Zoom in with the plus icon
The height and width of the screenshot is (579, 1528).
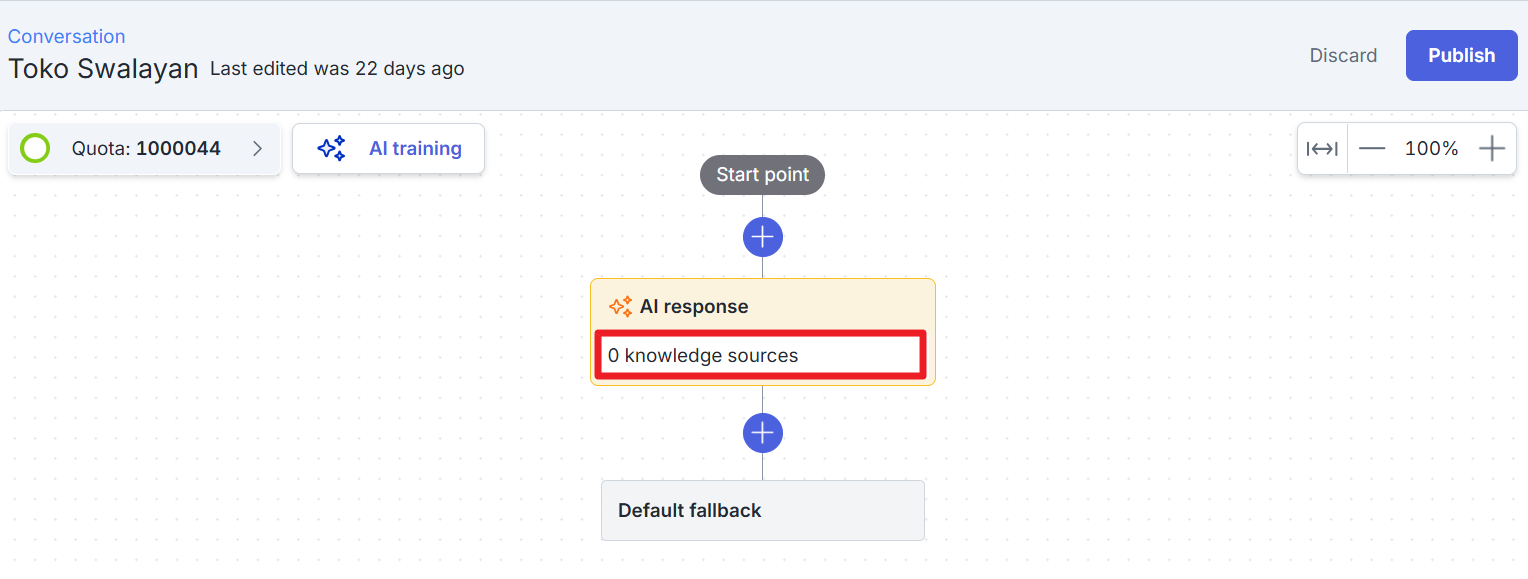[x=1491, y=149]
